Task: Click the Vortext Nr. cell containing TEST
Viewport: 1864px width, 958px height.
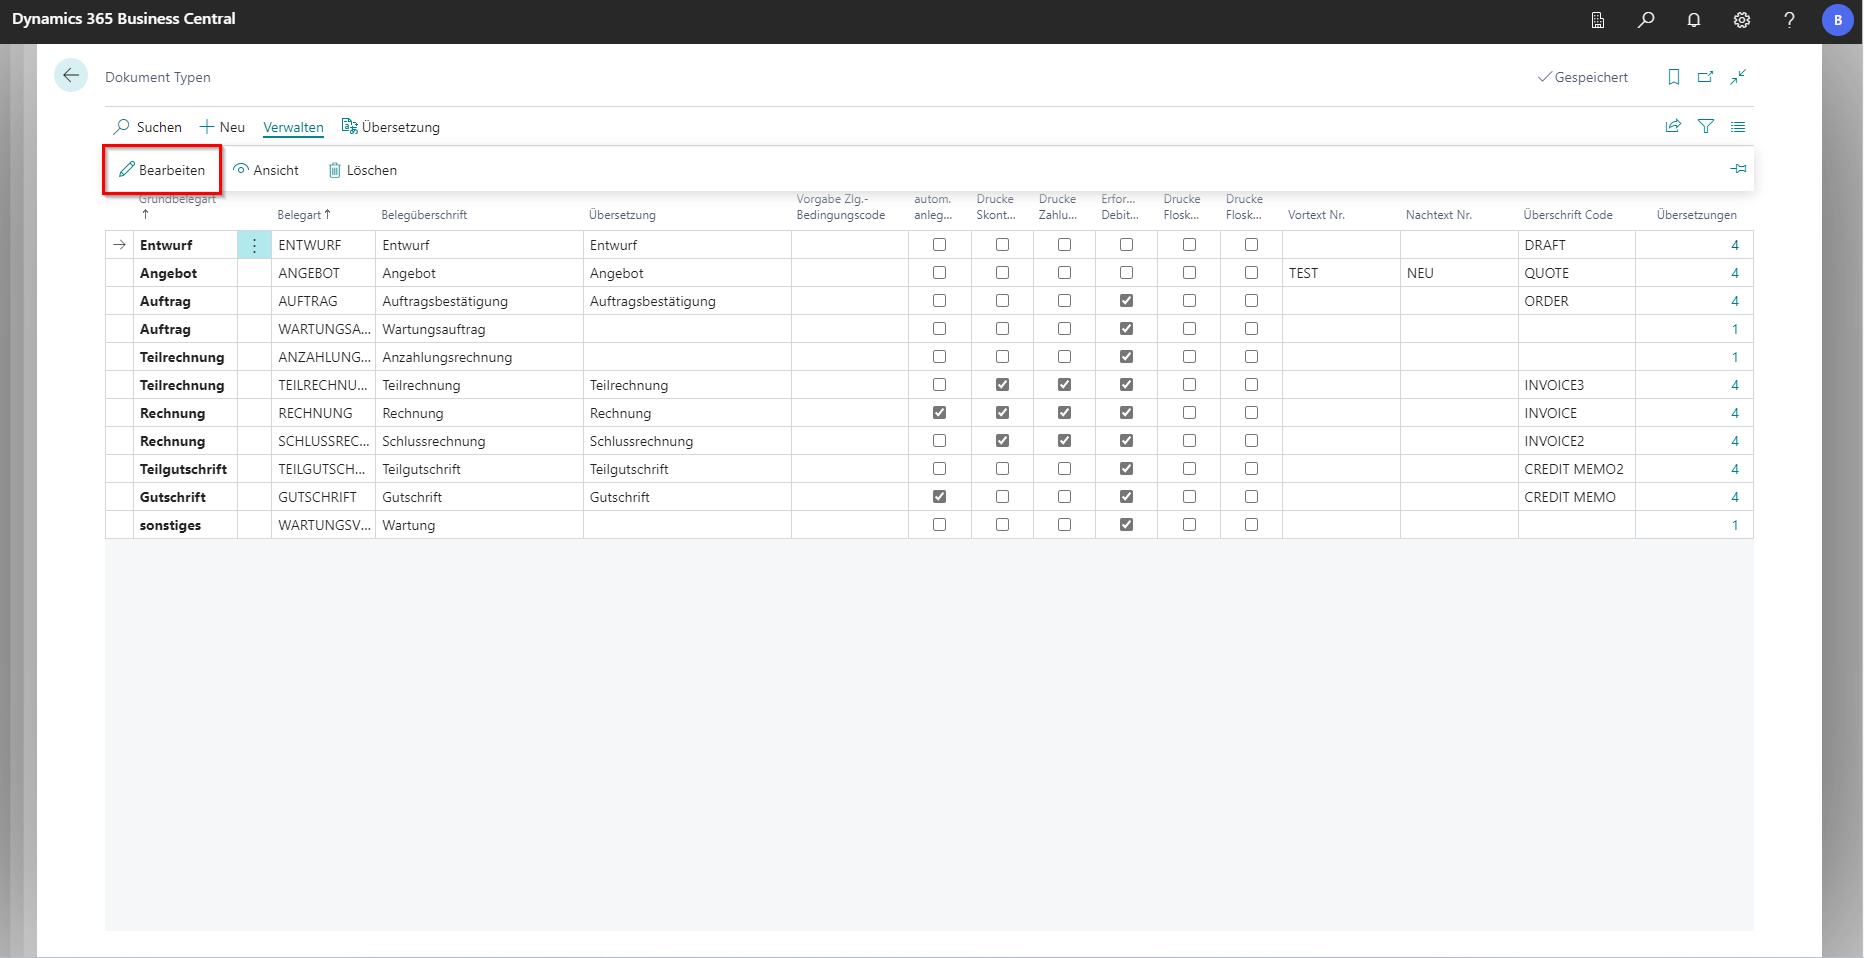Action: click(1340, 273)
